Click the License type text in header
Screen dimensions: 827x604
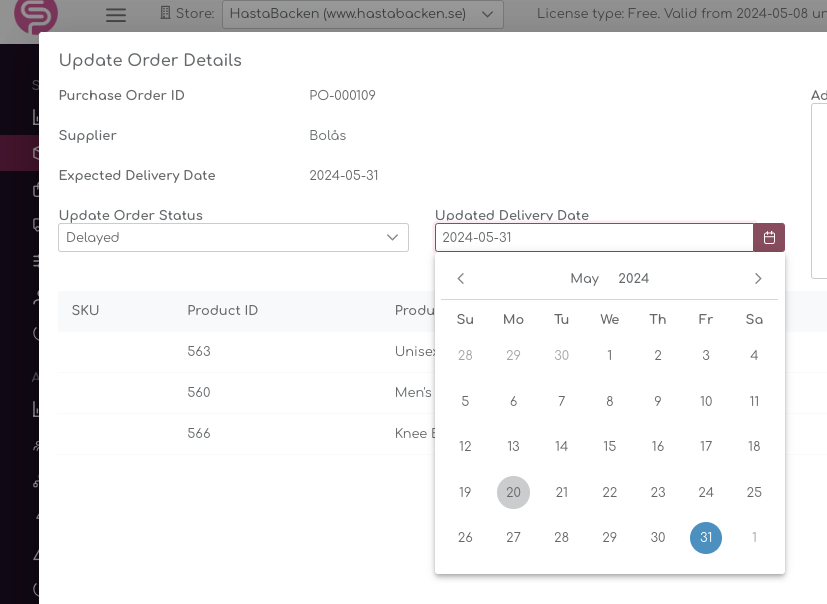[681, 13]
